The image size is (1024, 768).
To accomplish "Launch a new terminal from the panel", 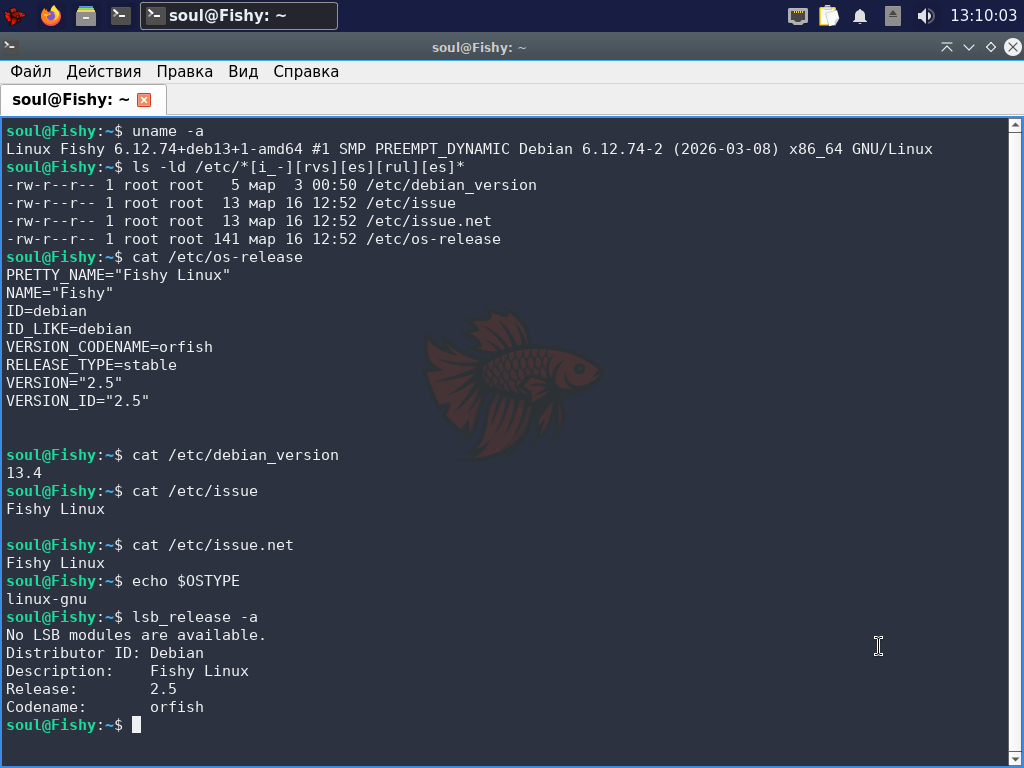I will [121, 16].
